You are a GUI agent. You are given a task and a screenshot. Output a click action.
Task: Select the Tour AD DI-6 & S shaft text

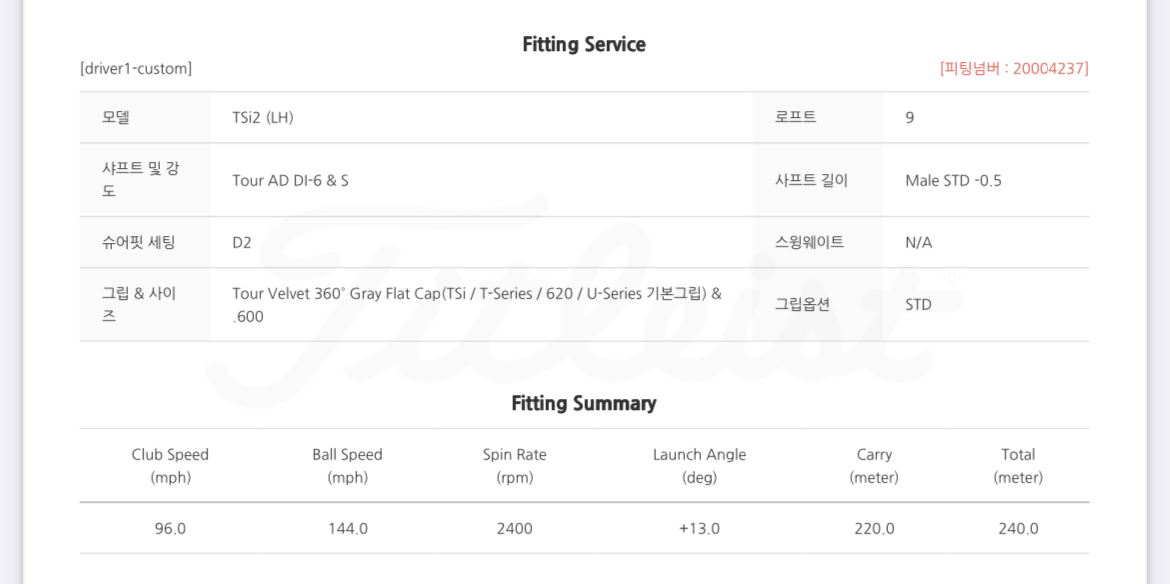290,181
